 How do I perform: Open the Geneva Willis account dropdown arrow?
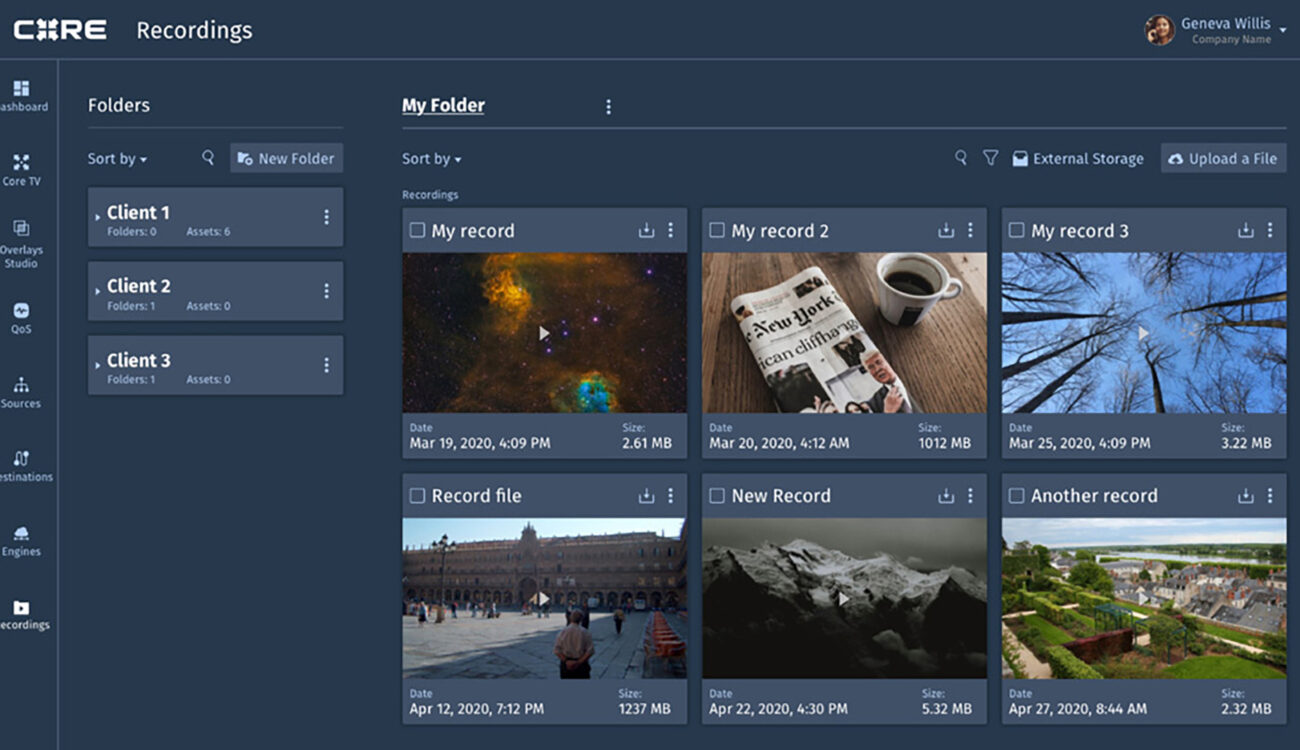pyautogui.click(x=1283, y=31)
